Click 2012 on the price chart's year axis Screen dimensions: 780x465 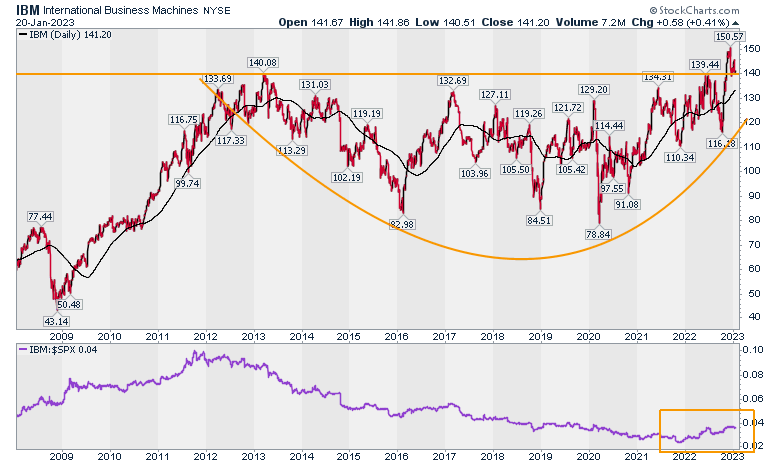(x=205, y=337)
